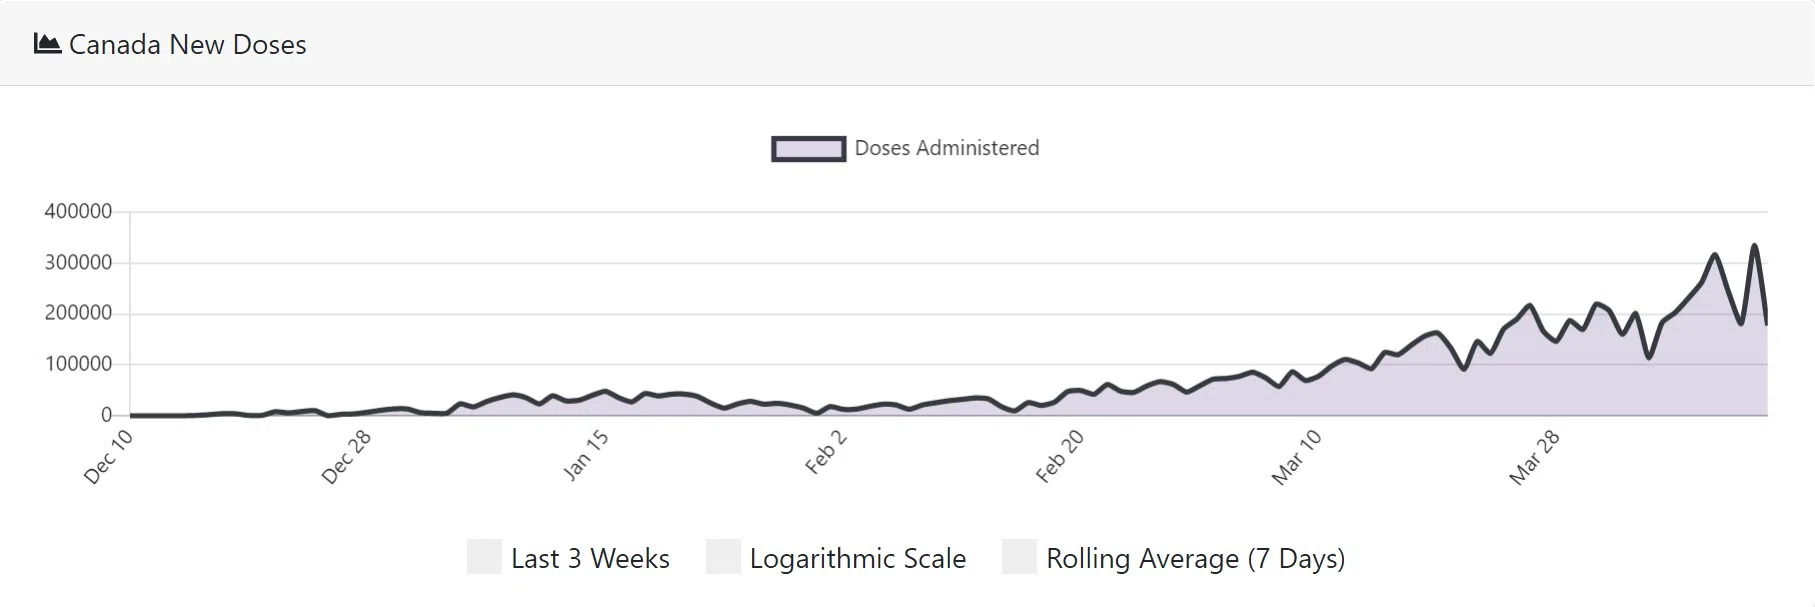Click the Canada New Doses heading text
1815x607 pixels.
tap(187, 45)
